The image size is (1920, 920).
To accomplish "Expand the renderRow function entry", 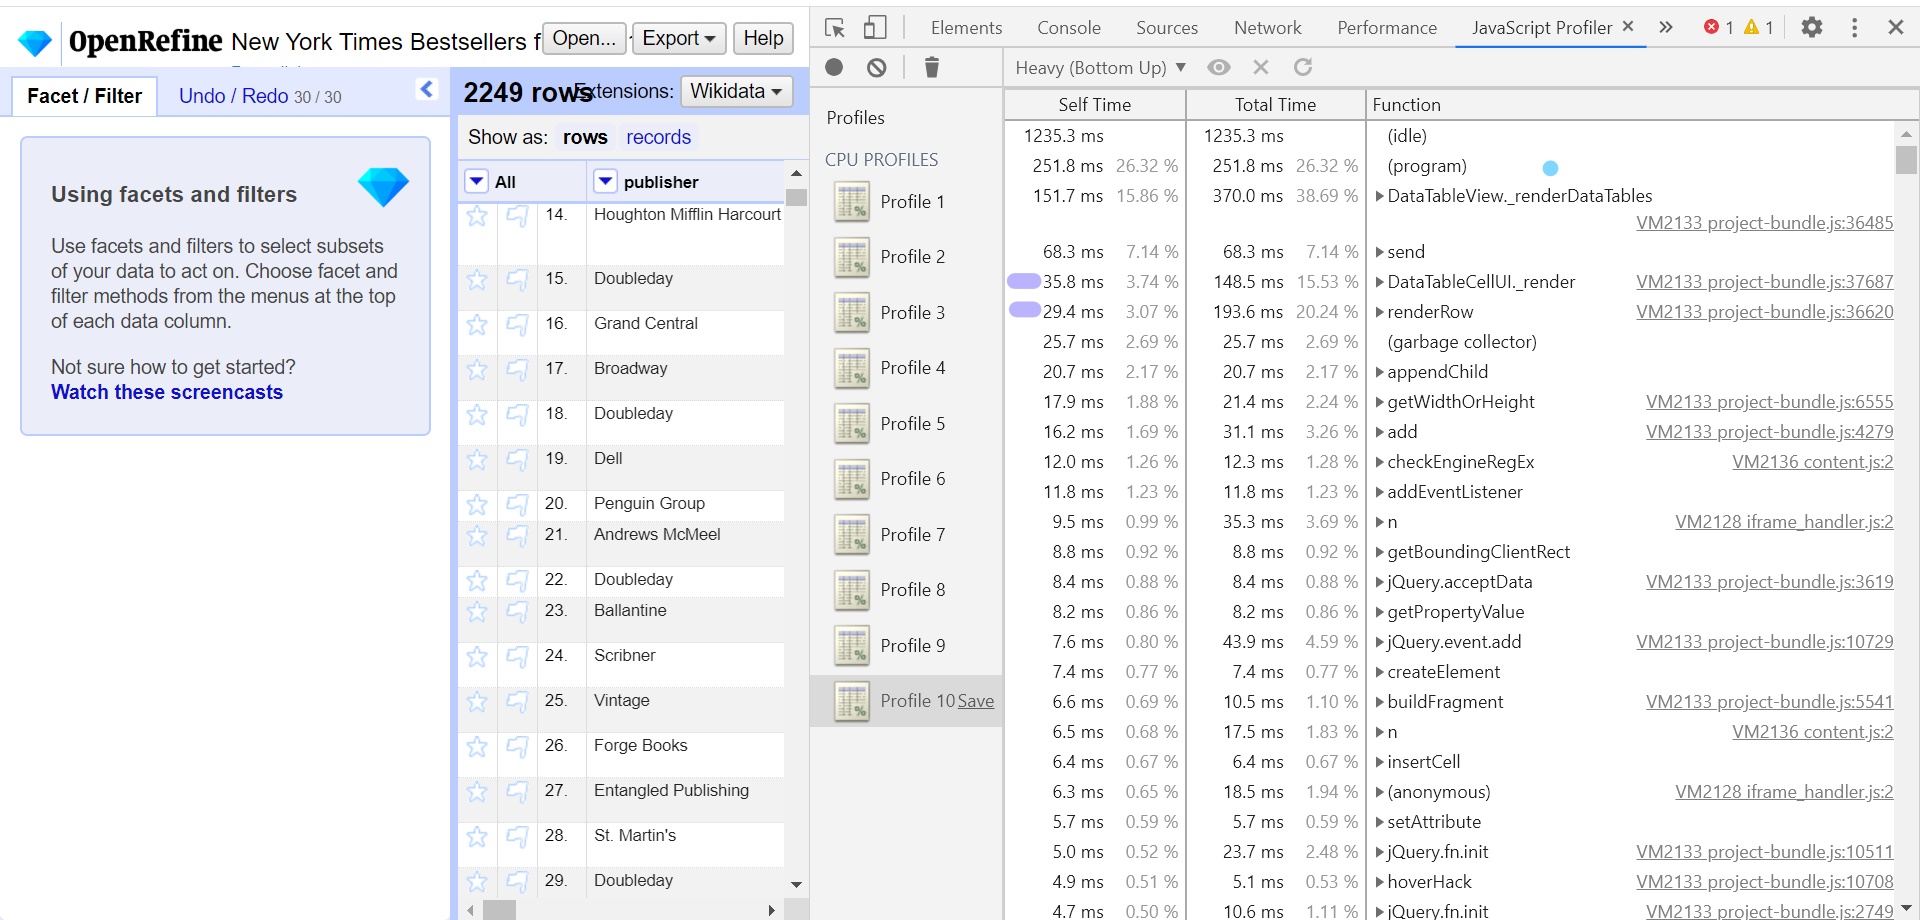I will (1380, 312).
